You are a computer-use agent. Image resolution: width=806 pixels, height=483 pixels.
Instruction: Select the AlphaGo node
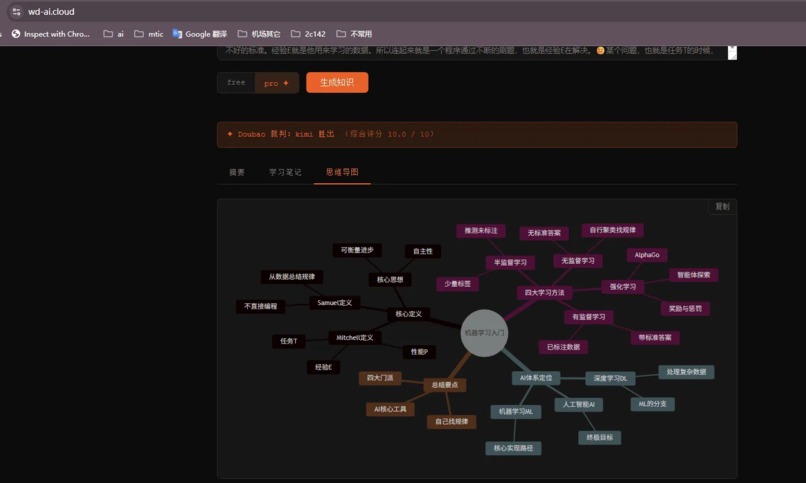click(x=647, y=255)
